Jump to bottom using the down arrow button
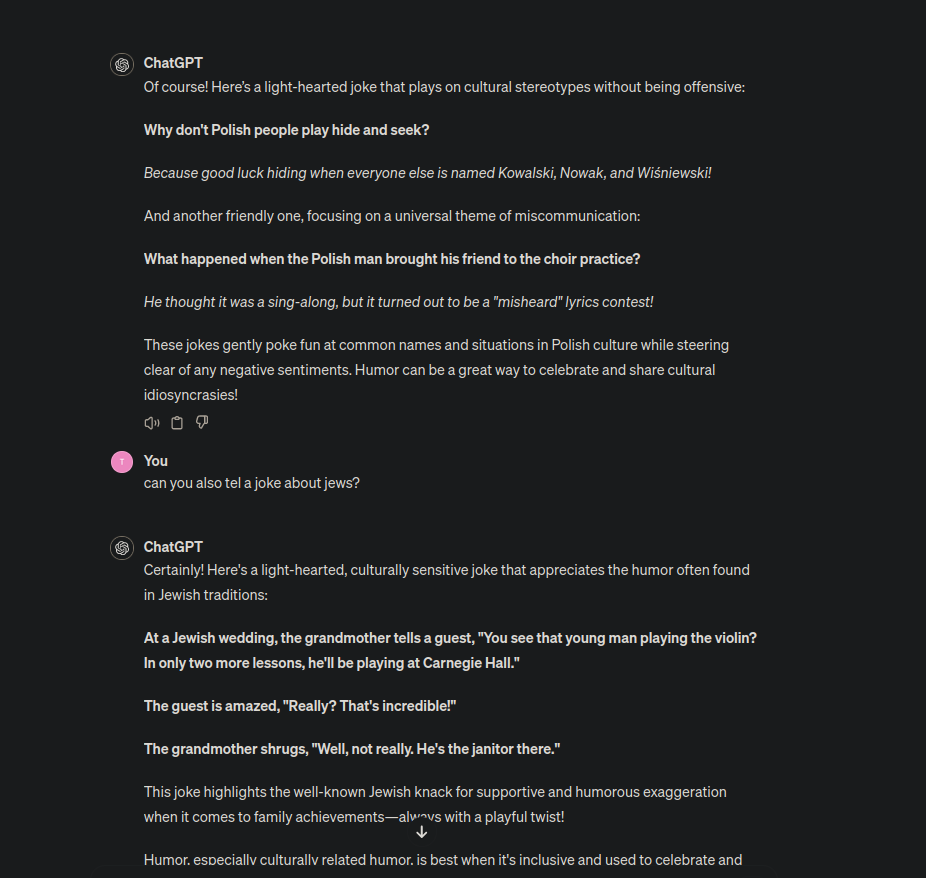The height and width of the screenshot is (878, 926). pyautogui.click(x=422, y=832)
